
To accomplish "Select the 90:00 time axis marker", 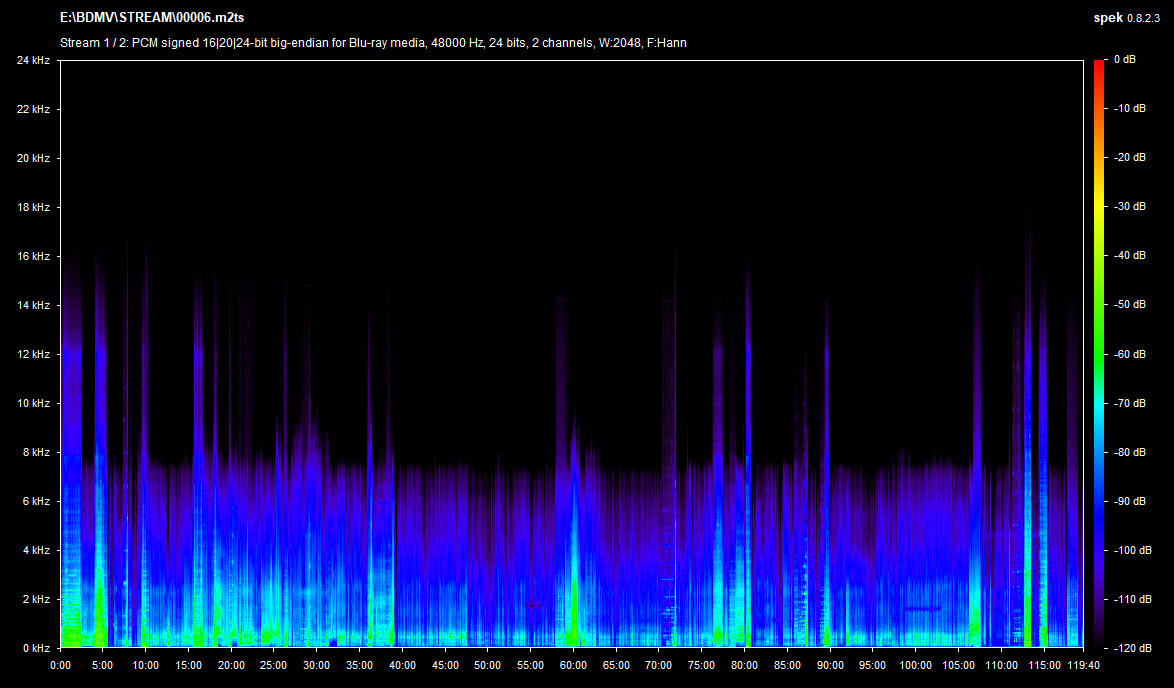I will click(x=828, y=664).
